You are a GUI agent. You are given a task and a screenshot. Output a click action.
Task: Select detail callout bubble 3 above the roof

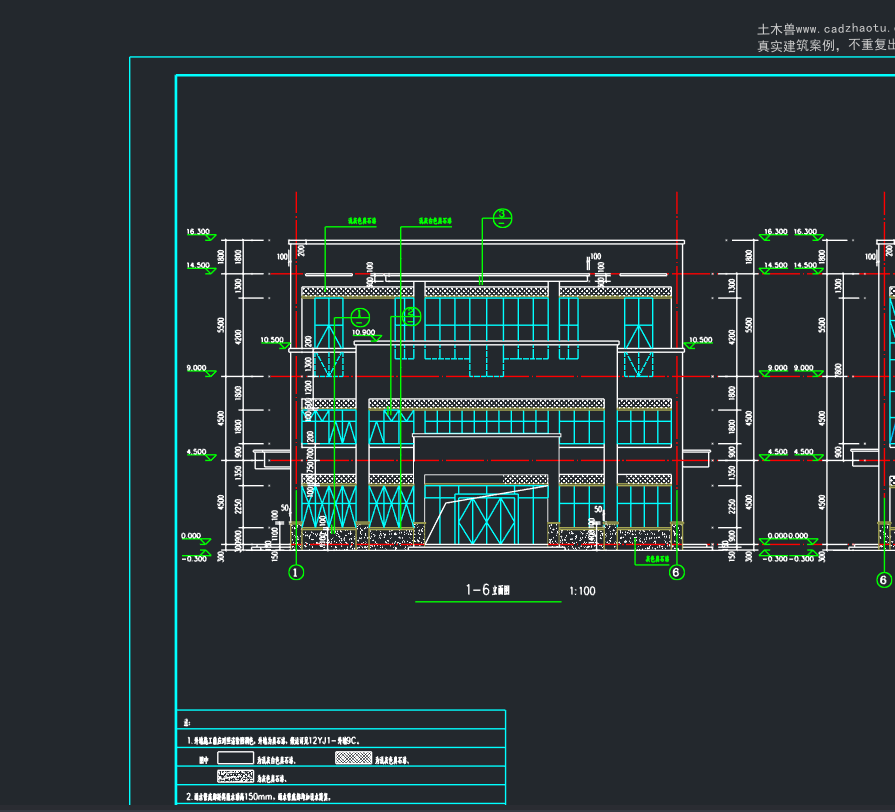[502, 218]
